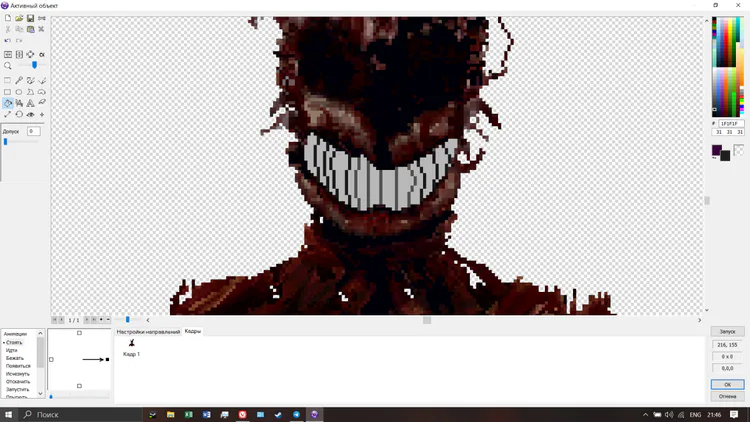Click the Flip horizontally icon
The image size is (750, 422).
click(8, 55)
